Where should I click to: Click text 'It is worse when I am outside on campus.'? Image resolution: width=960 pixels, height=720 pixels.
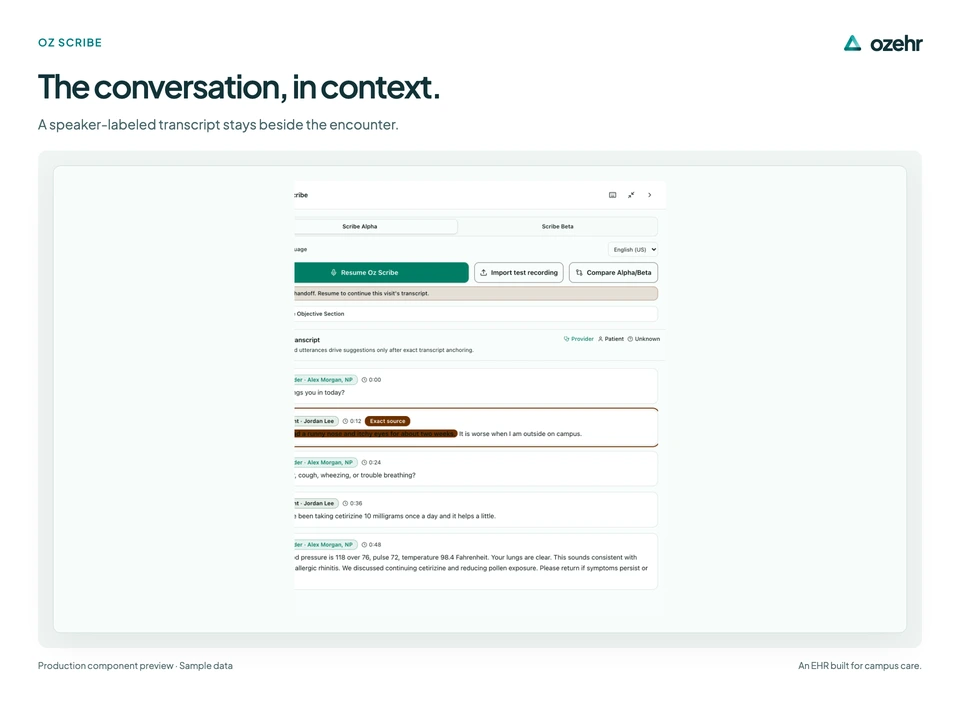tap(520, 433)
